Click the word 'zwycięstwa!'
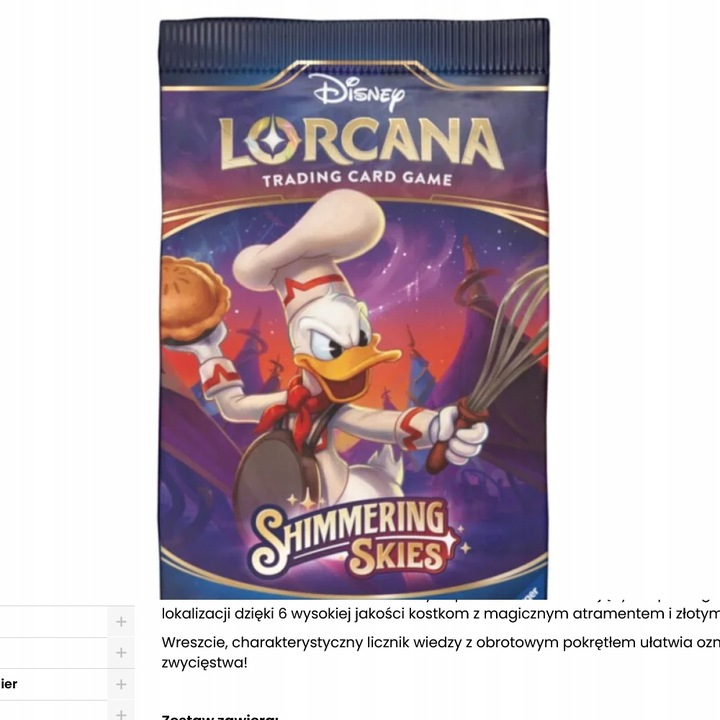This screenshot has height=720, width=720. click(204, 663)
